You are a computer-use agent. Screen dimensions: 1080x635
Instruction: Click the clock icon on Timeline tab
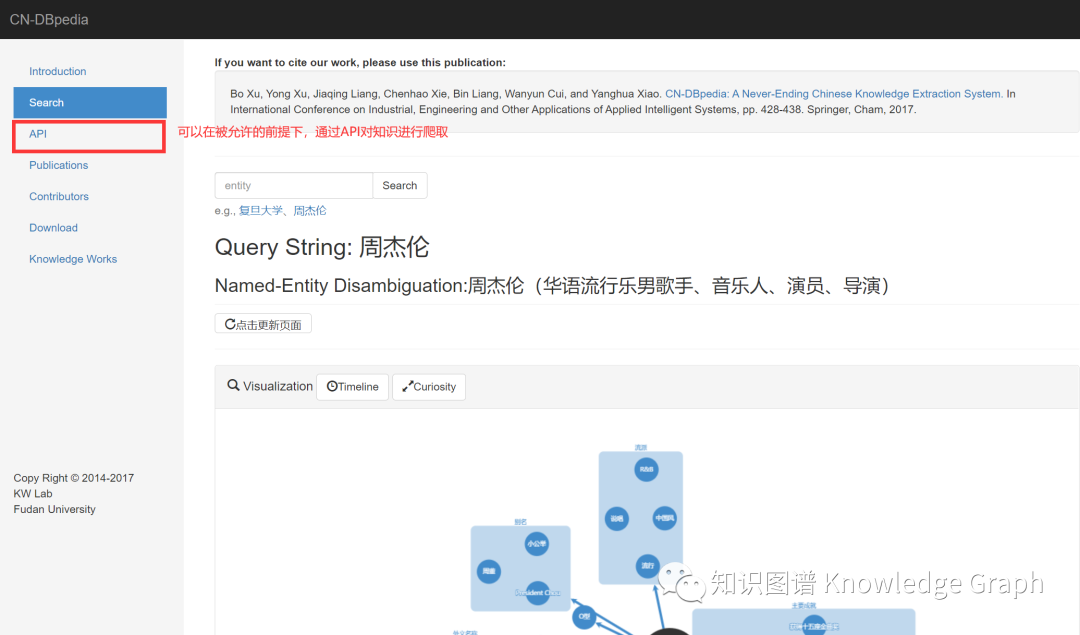(x=332, y=386)
